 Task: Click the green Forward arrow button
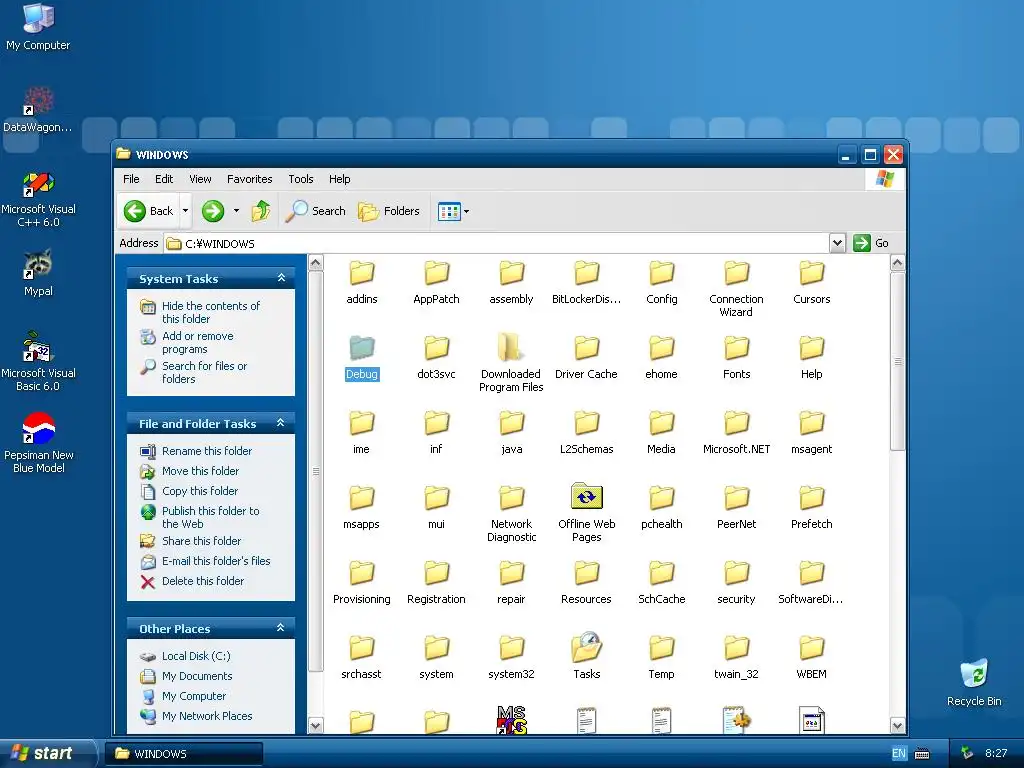[213, 211]
